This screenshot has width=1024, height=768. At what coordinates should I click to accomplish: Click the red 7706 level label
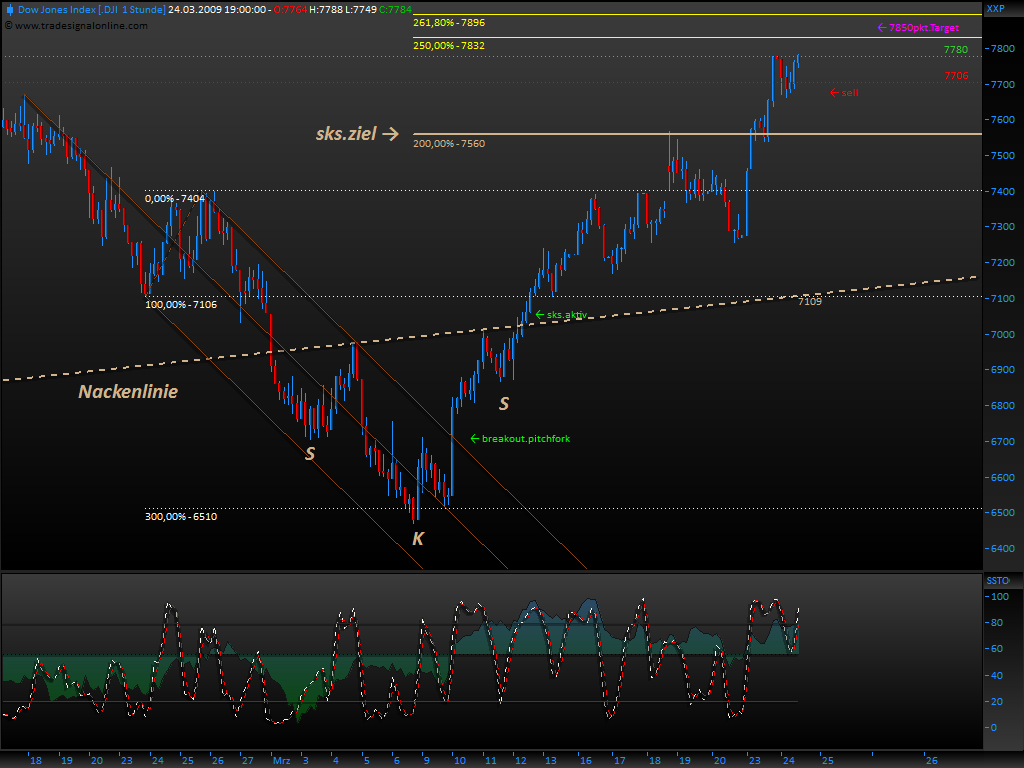[x=956, y=76]
